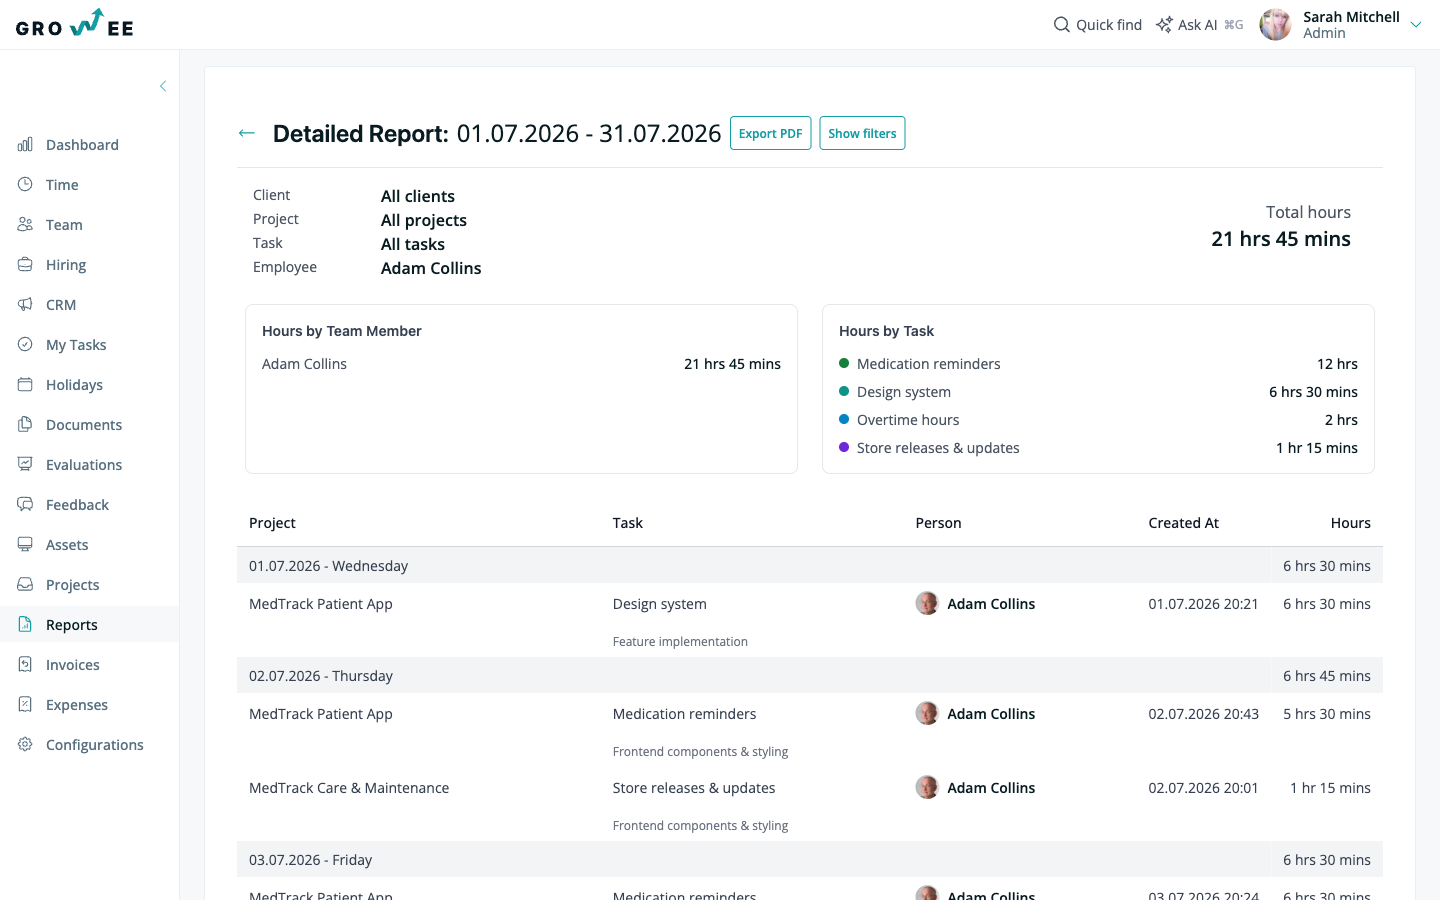This screenshot has width=1440, height=900.
Task: Click the Sarah Mitchell user name
Action: (x=1351, y=17)
